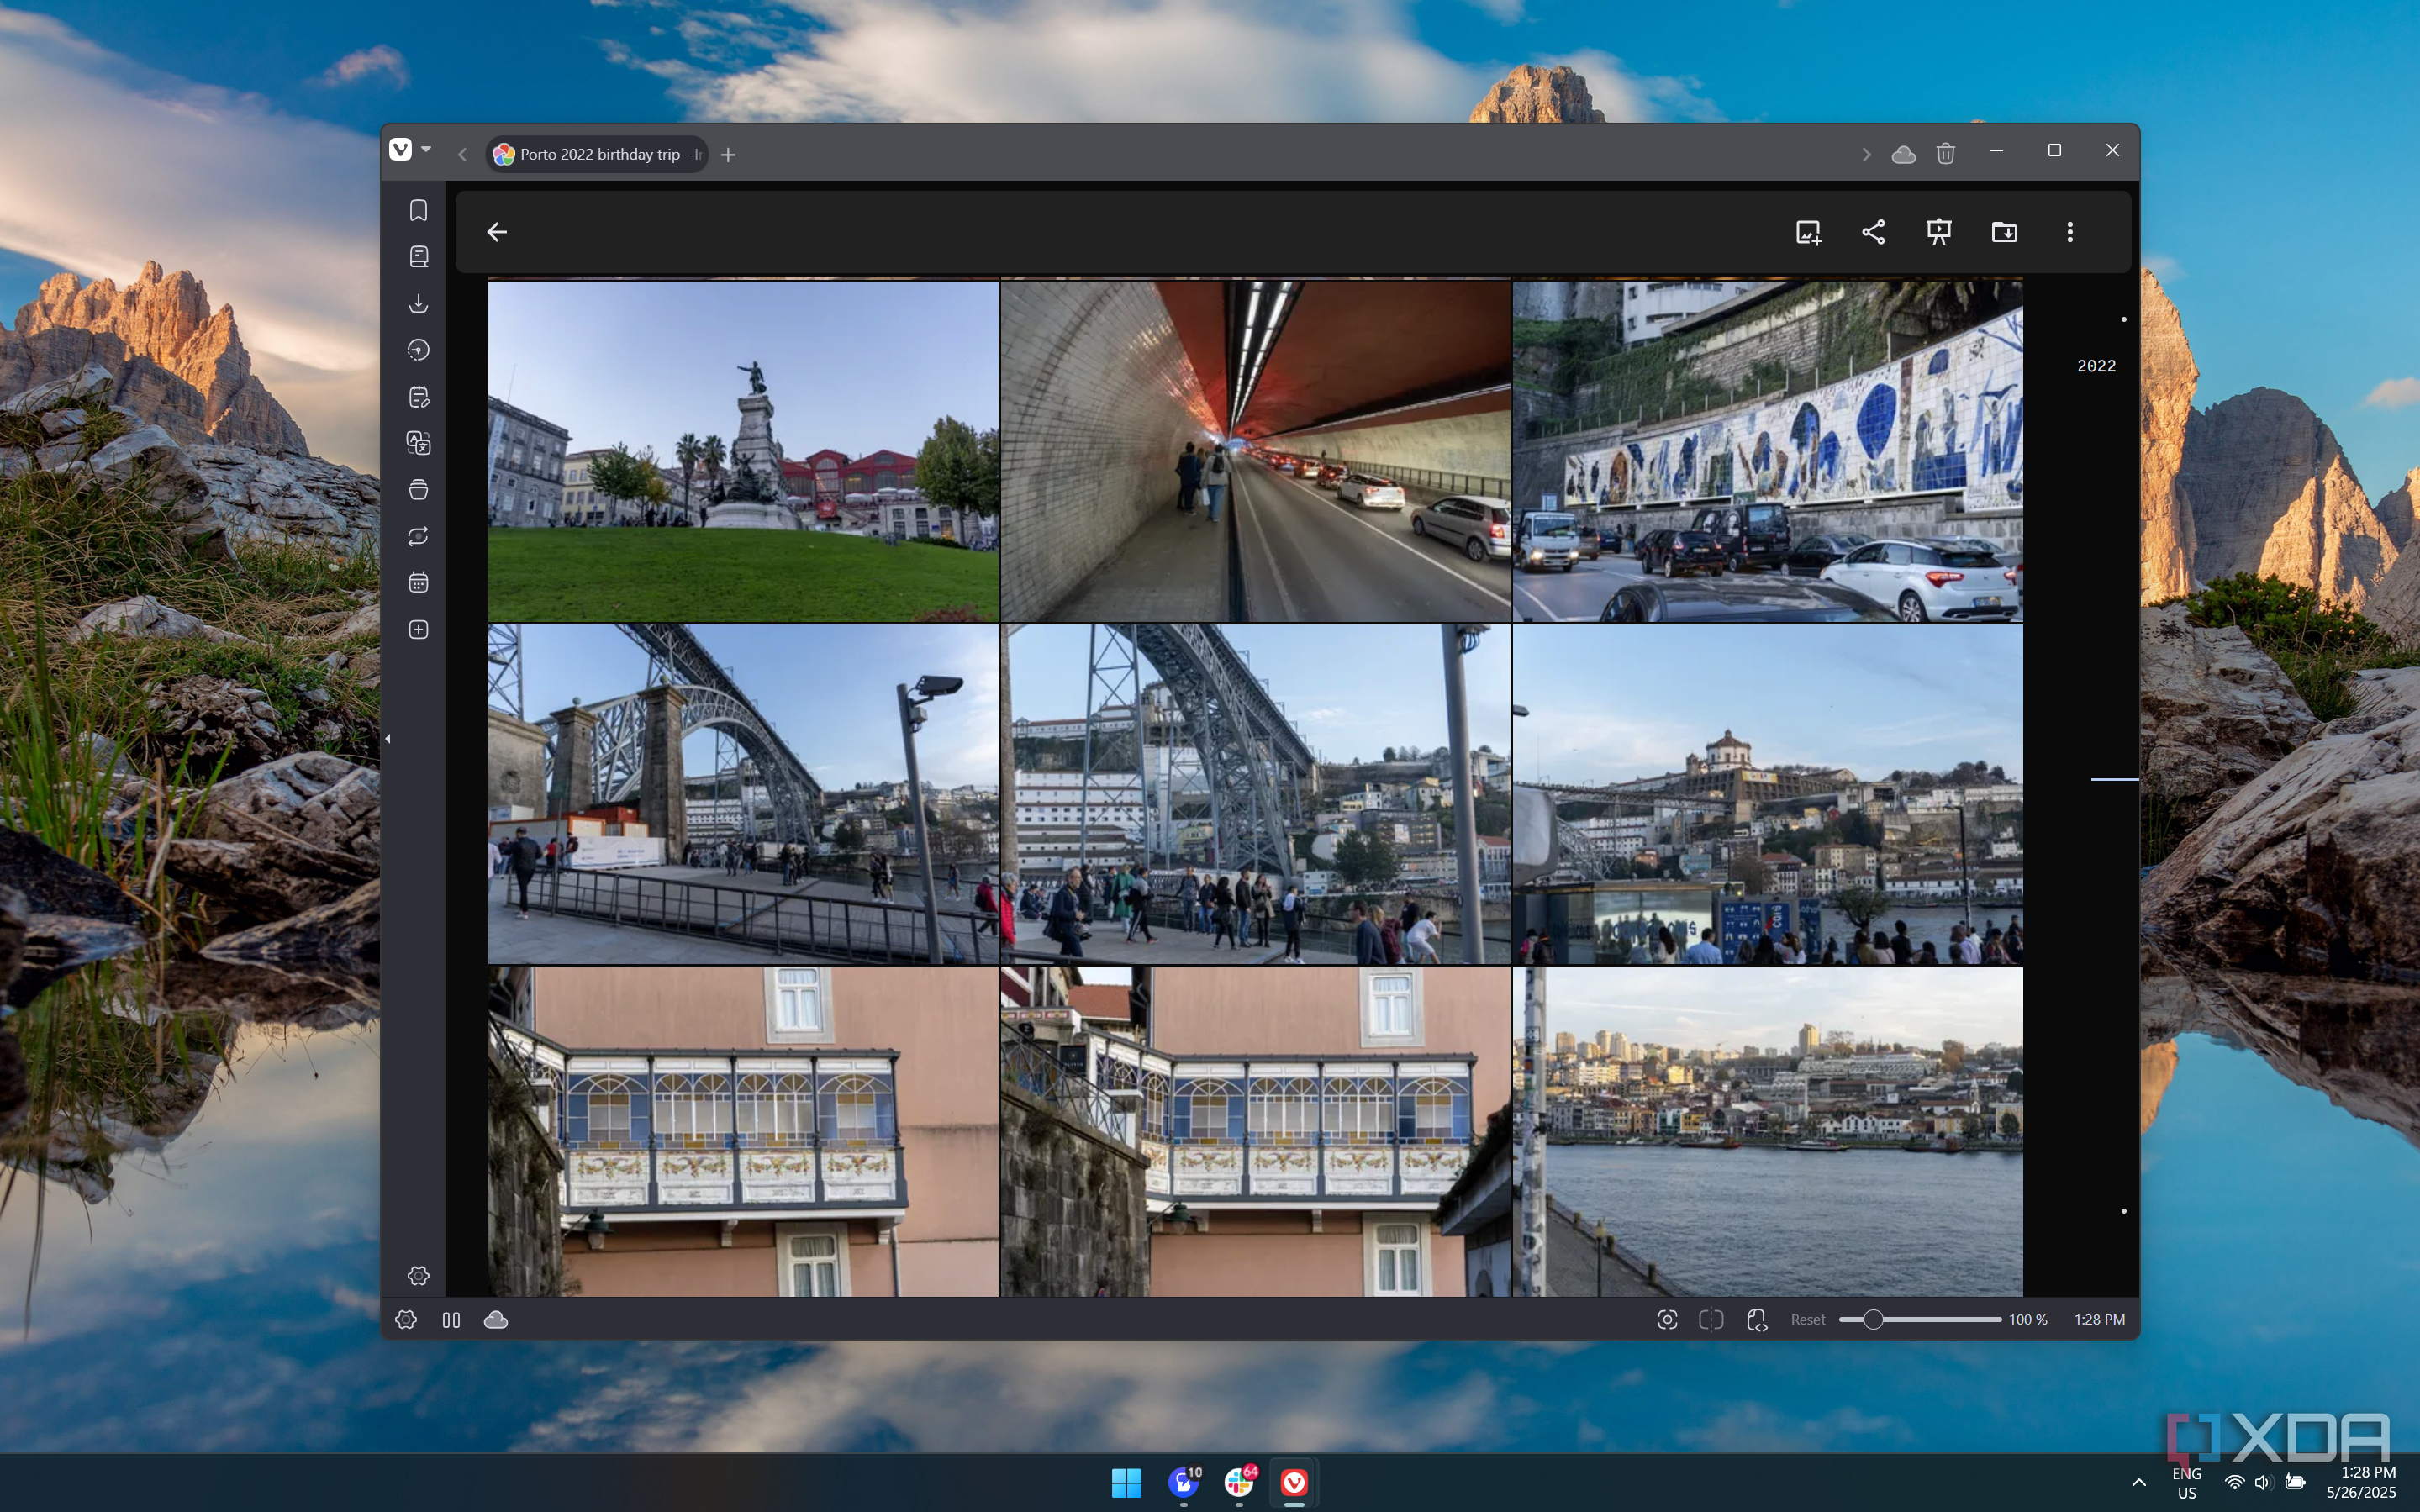Viewport: 2420px width, 1512px height.
Task: Open page actions icon in status bar
Action: (x=1757, y=1320)
